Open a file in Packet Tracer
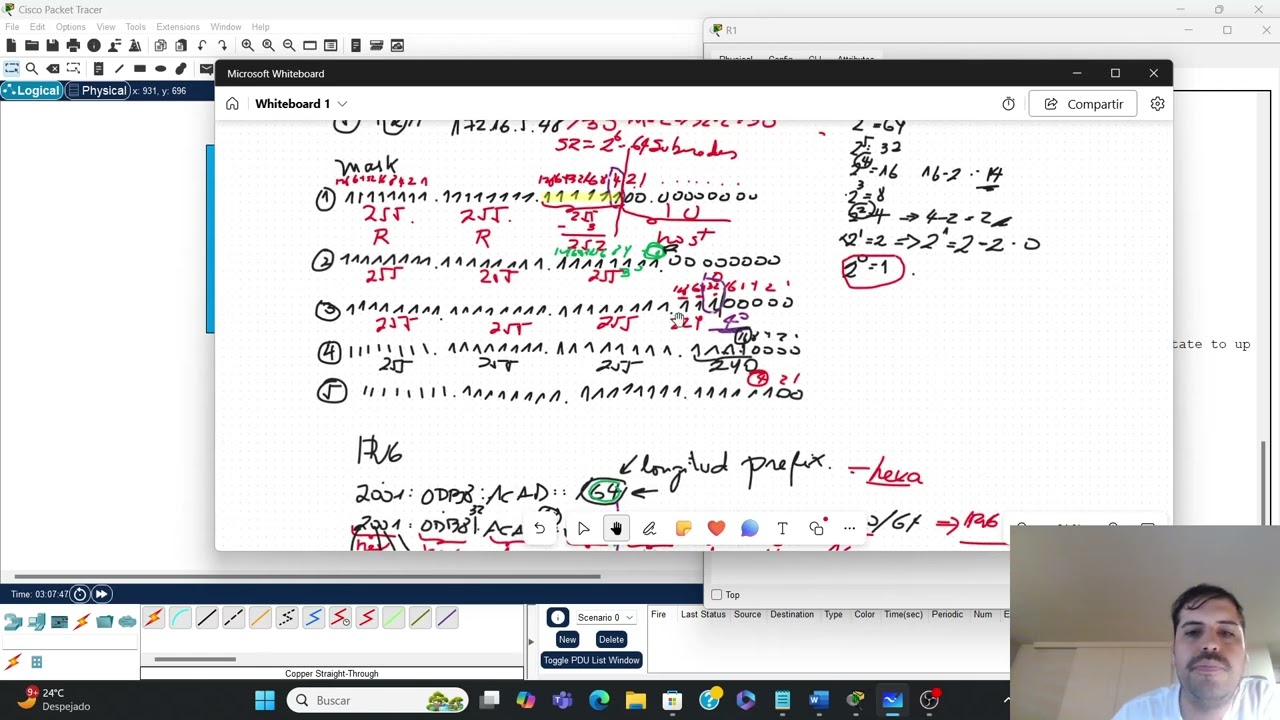The width and height of the screenshot is (1280, 720). [x=31, y=45]
